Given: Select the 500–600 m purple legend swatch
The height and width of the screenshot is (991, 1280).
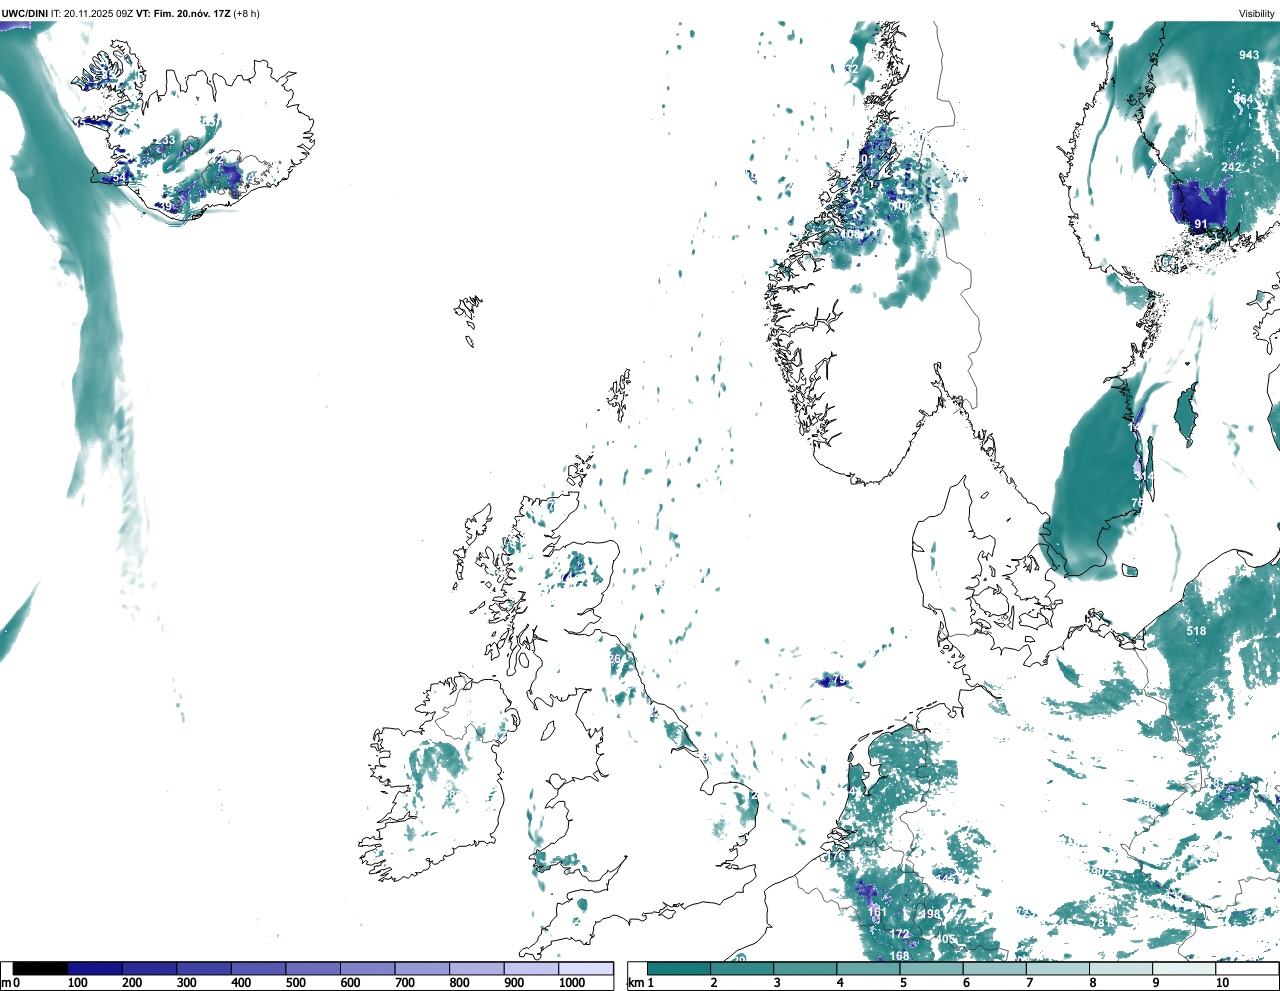Looking at the screenshot, I should (x=313, y=969).
